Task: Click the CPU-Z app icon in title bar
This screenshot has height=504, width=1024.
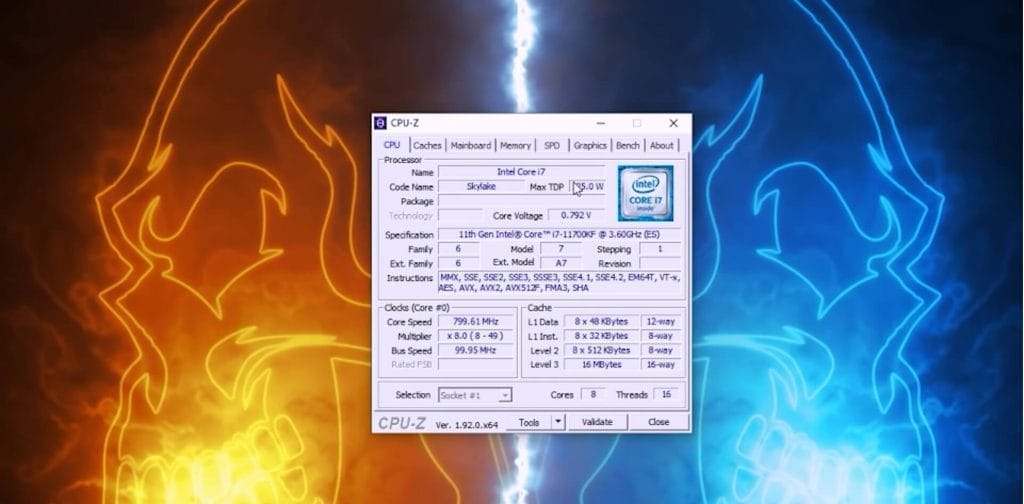Action: click(x=380, y=123)
